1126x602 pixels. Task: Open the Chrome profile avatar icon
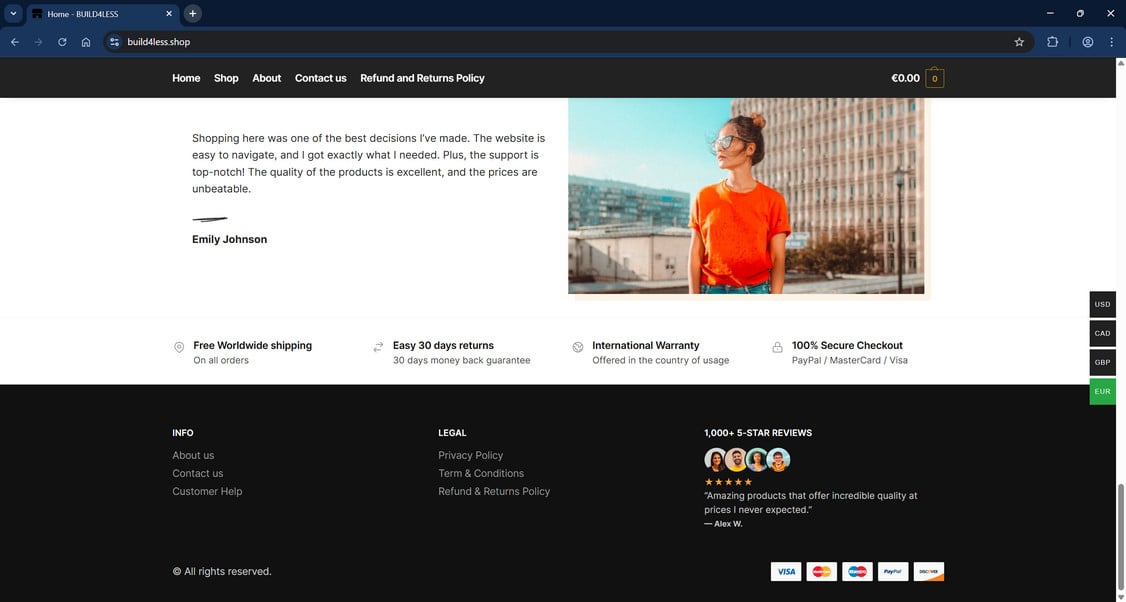tap(1087, 42)
